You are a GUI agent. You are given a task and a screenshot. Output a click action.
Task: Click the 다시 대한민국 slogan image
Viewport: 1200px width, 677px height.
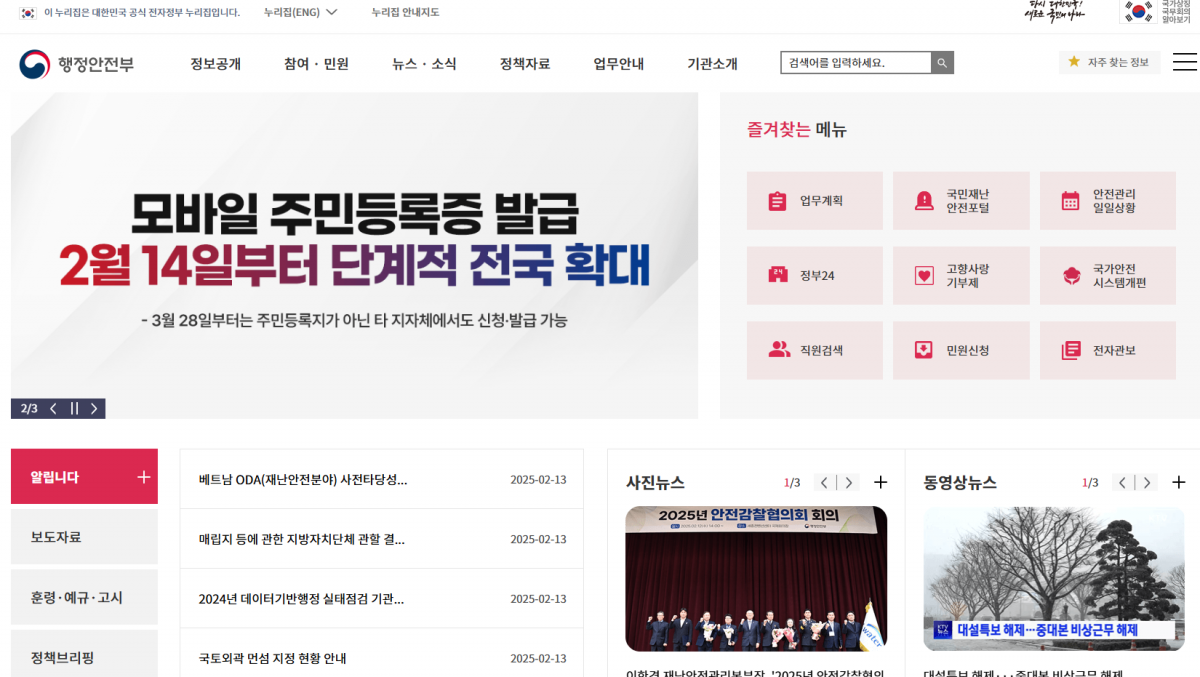[x=1055, y=11]
